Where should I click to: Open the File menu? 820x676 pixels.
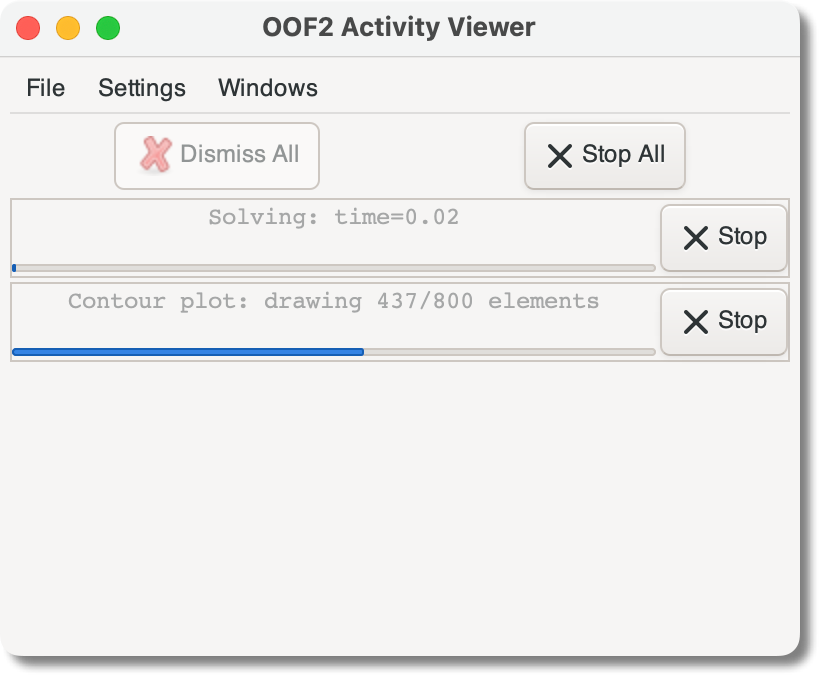tap(45, 88)
